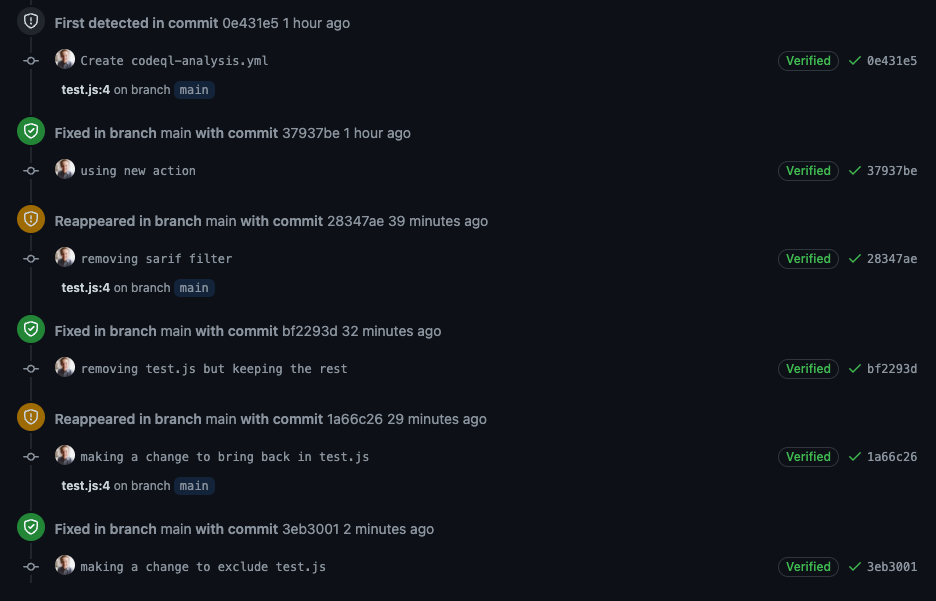
Task: Open commit hash 3eb3001 on right
Action: 892,567
